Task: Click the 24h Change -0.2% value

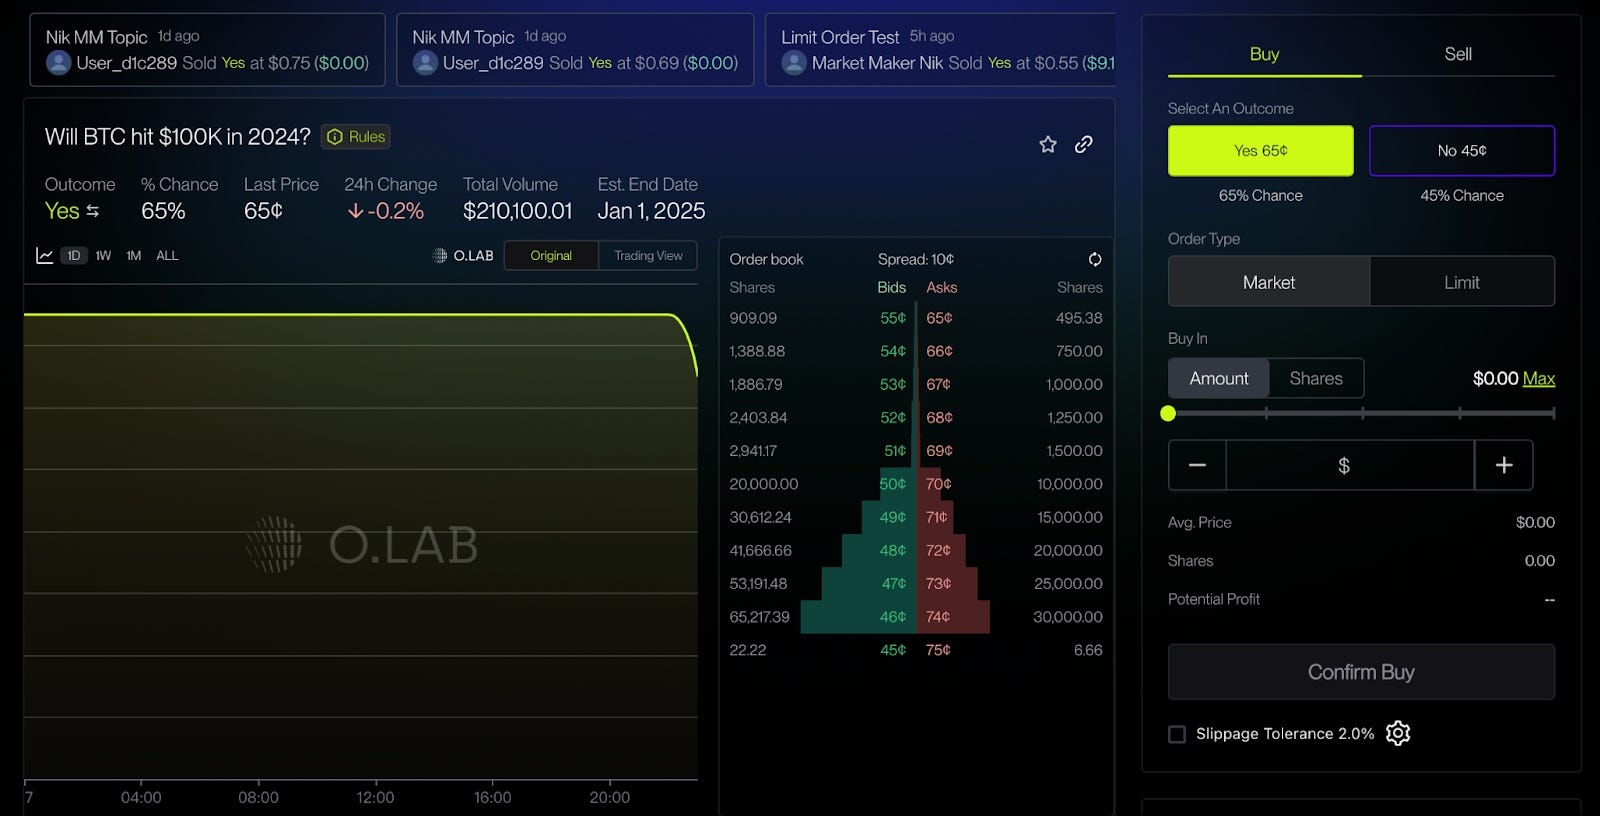Action: click(x=385, y=211)
